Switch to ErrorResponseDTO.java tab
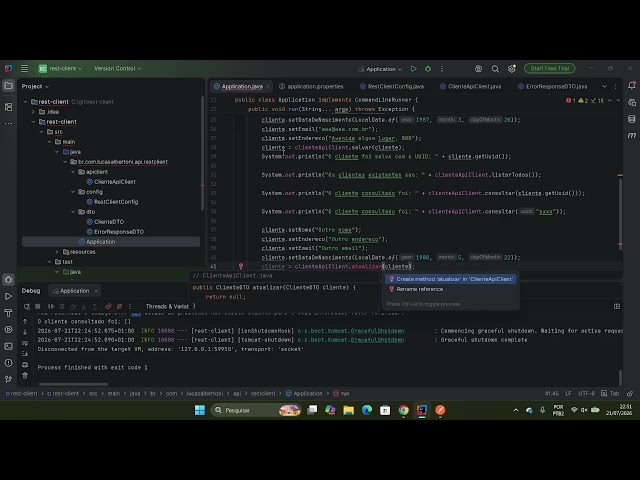The height and width of the screenshot is (480, 640). click(x=553, y=87)
